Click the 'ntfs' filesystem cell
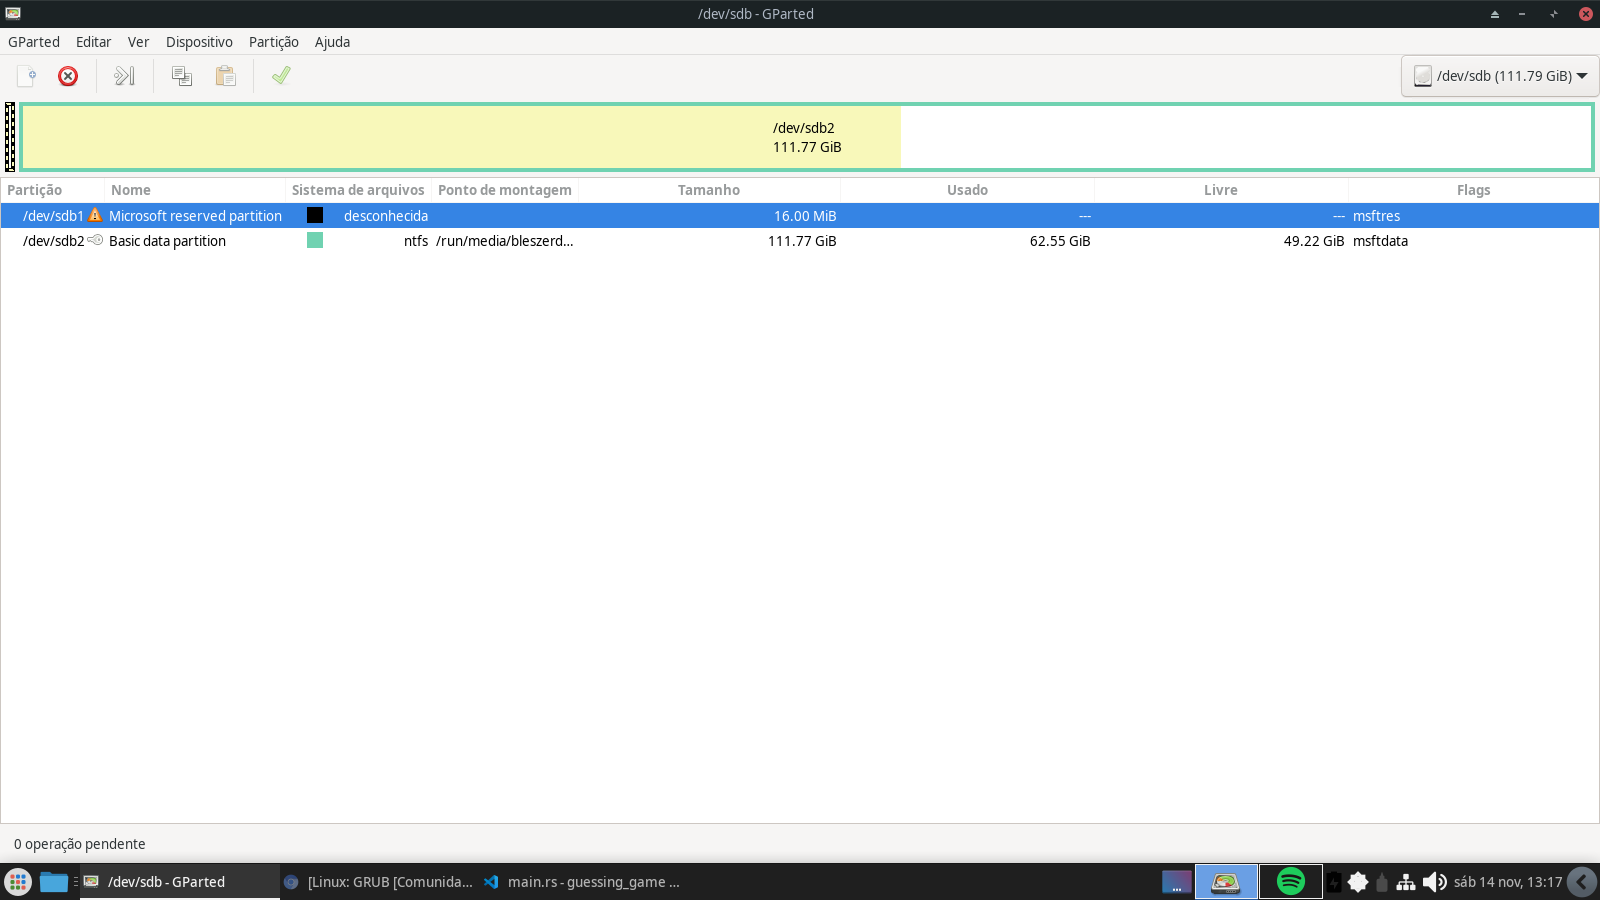 [416, 241]
